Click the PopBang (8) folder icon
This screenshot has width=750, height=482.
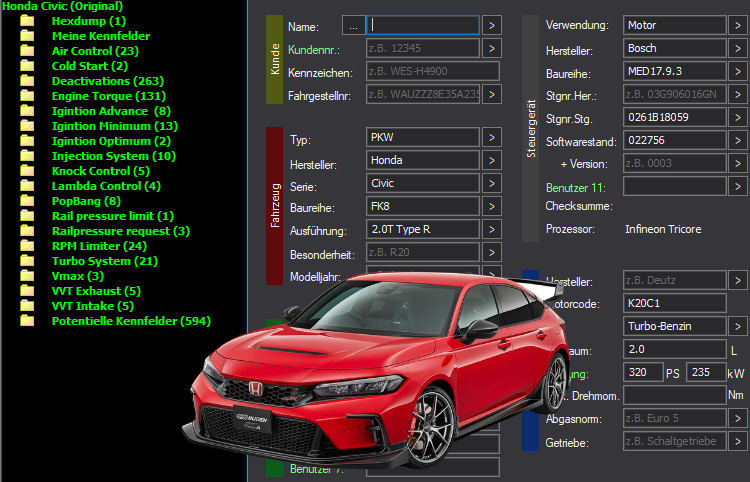[x=27, y=201]
